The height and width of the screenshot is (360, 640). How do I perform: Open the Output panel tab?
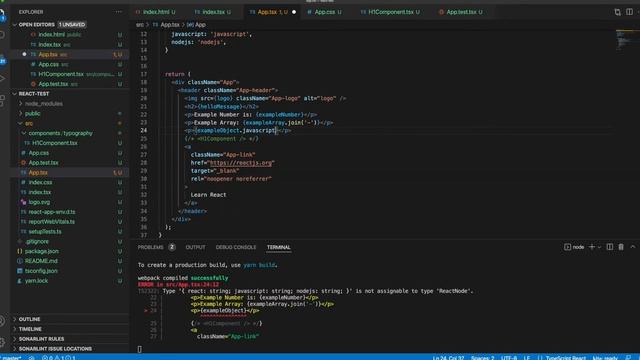coord(196,247)
